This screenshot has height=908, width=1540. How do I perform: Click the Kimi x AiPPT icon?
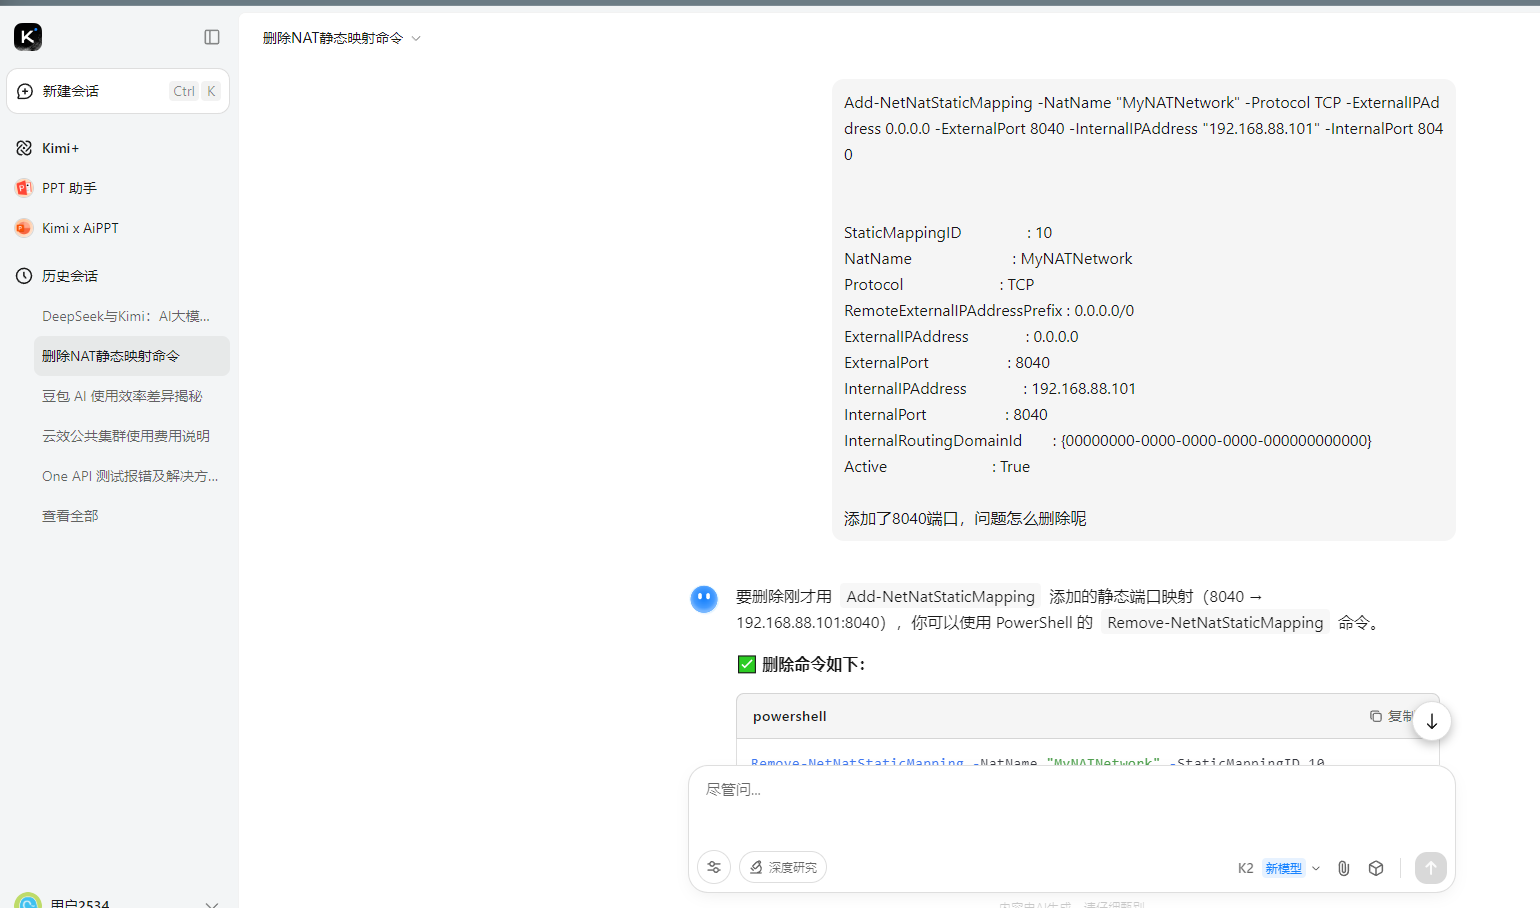pyautogui.click(x=24, y=228)
